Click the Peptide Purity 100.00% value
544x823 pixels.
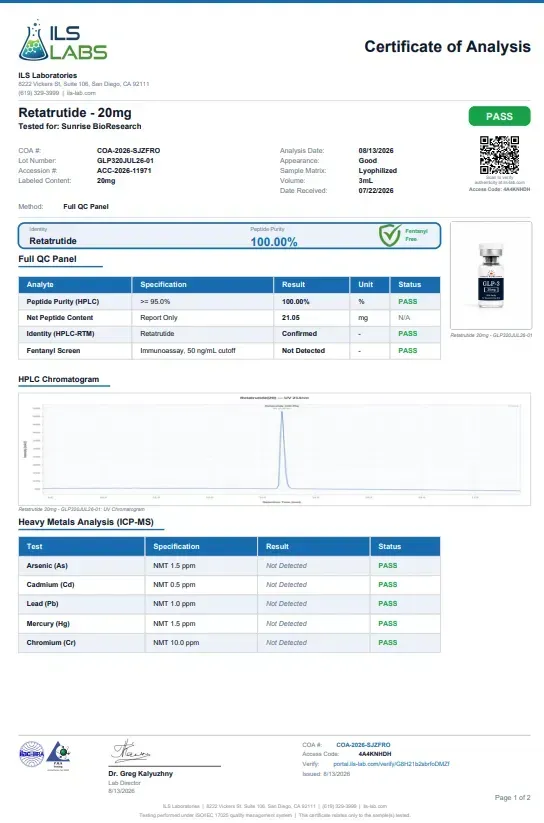(x=274, y=242)
